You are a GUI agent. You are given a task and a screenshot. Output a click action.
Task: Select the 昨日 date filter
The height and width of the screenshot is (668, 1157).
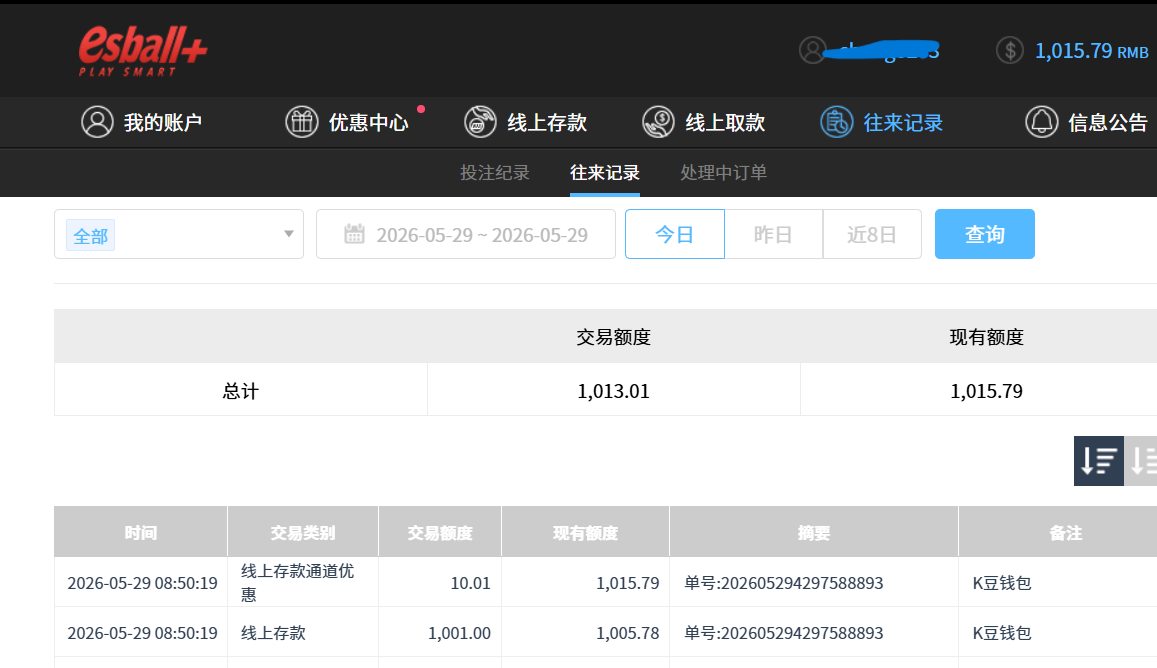[773, 234]
